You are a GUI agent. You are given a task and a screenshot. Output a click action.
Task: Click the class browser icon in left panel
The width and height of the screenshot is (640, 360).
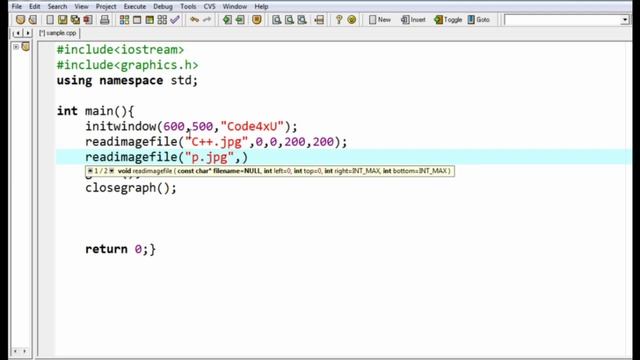point(26,47)
